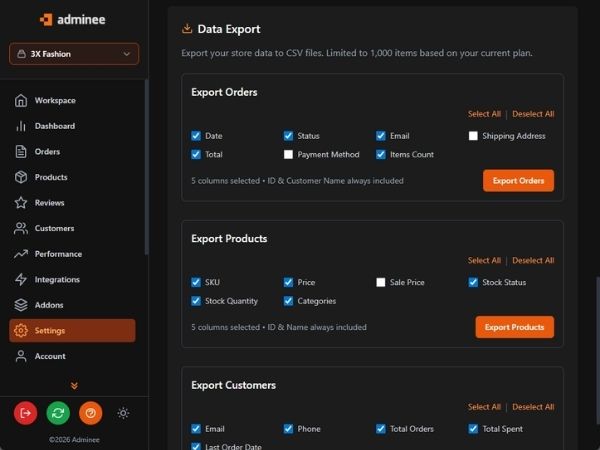The height and width of the screenshot is (450, 600).
Task: Open Reviews menu item
Action: [x=72, y=203]
